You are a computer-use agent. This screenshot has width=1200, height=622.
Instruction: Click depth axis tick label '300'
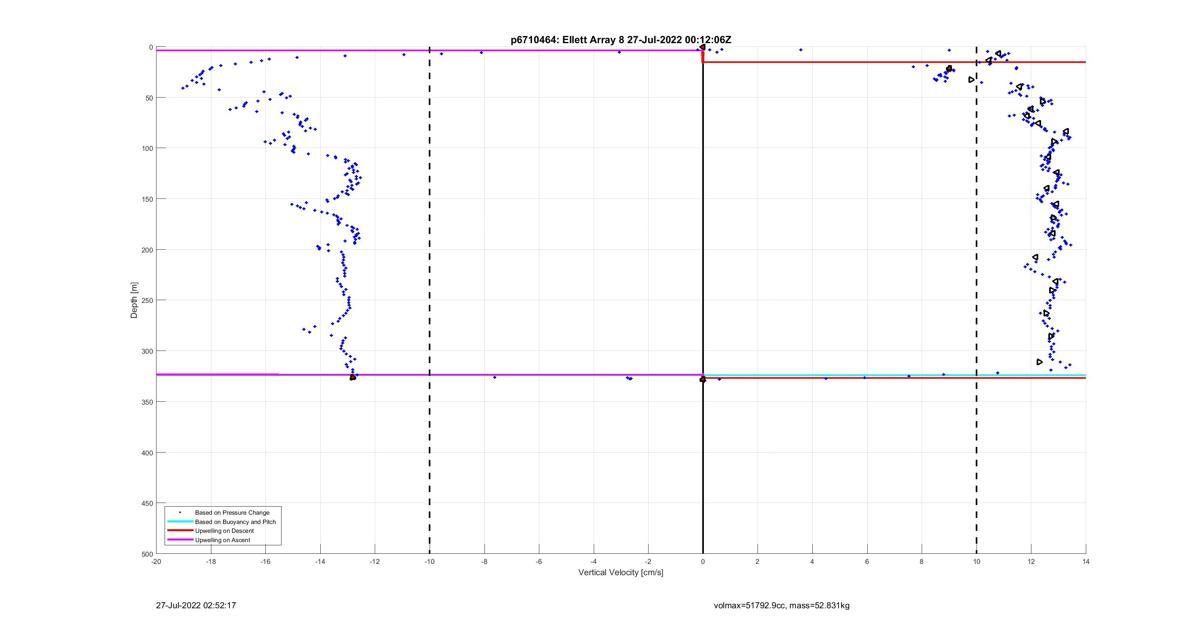[147, 351]
